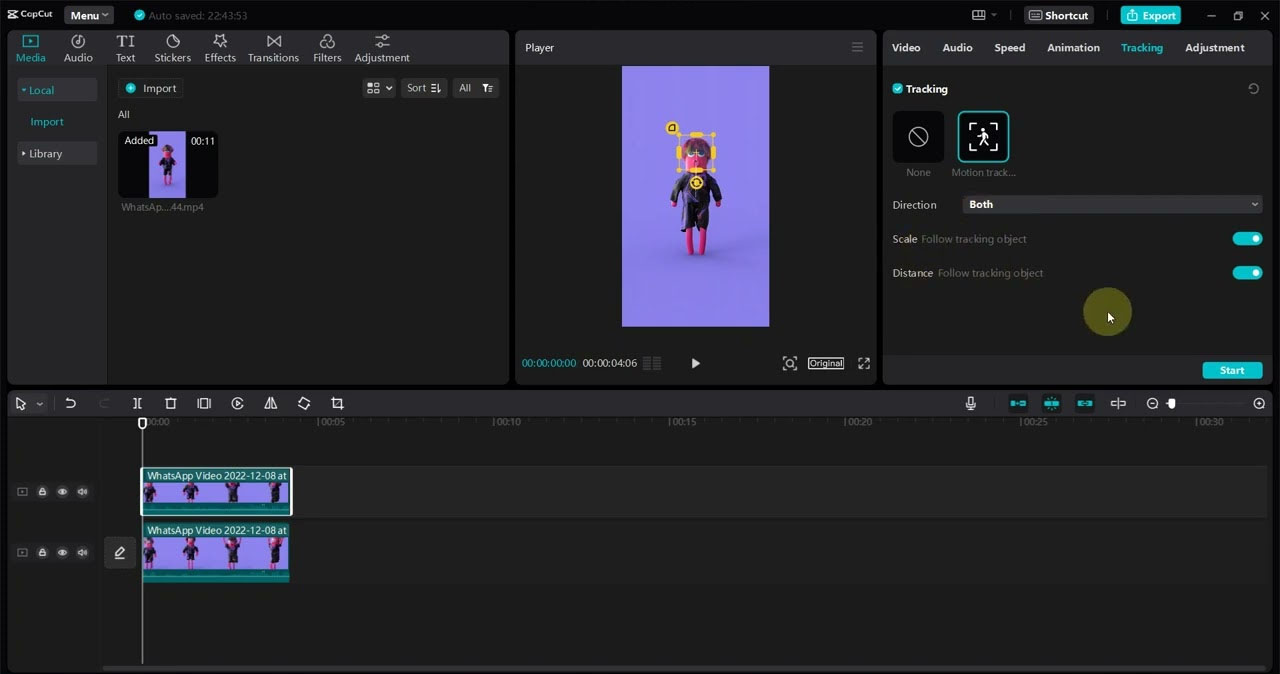
Task: Open the Menu in the top bar
Action: coord(88,15)
